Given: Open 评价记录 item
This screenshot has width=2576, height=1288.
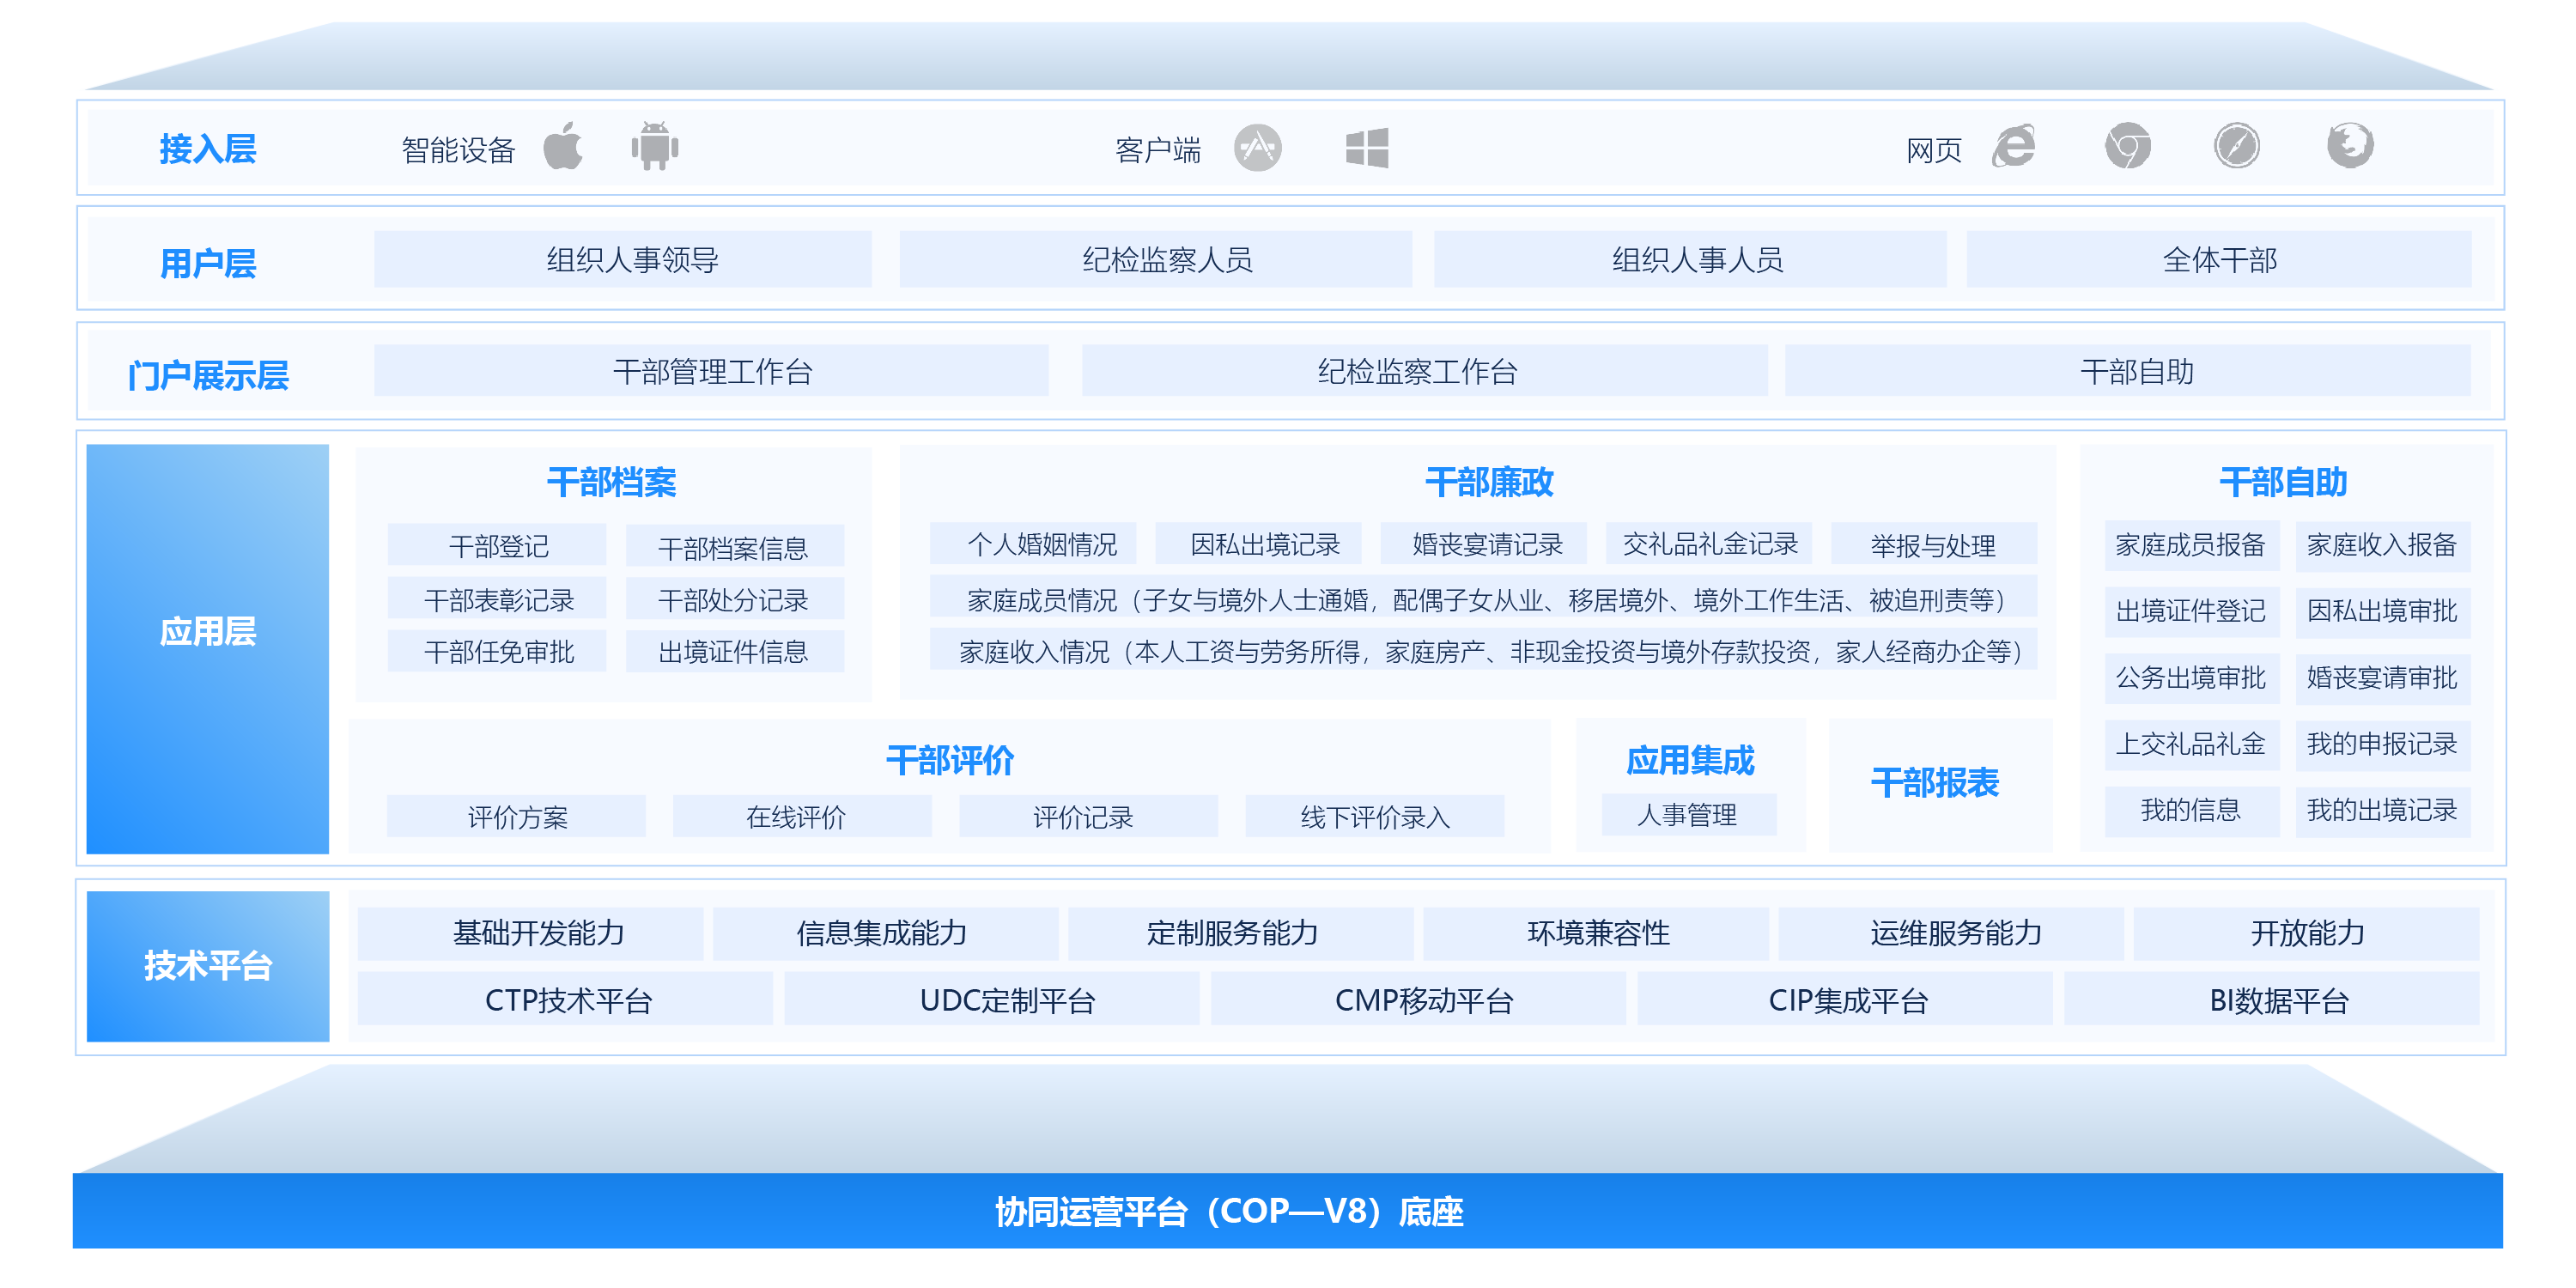Looking at the screenshot, I should coord(1089,816).
